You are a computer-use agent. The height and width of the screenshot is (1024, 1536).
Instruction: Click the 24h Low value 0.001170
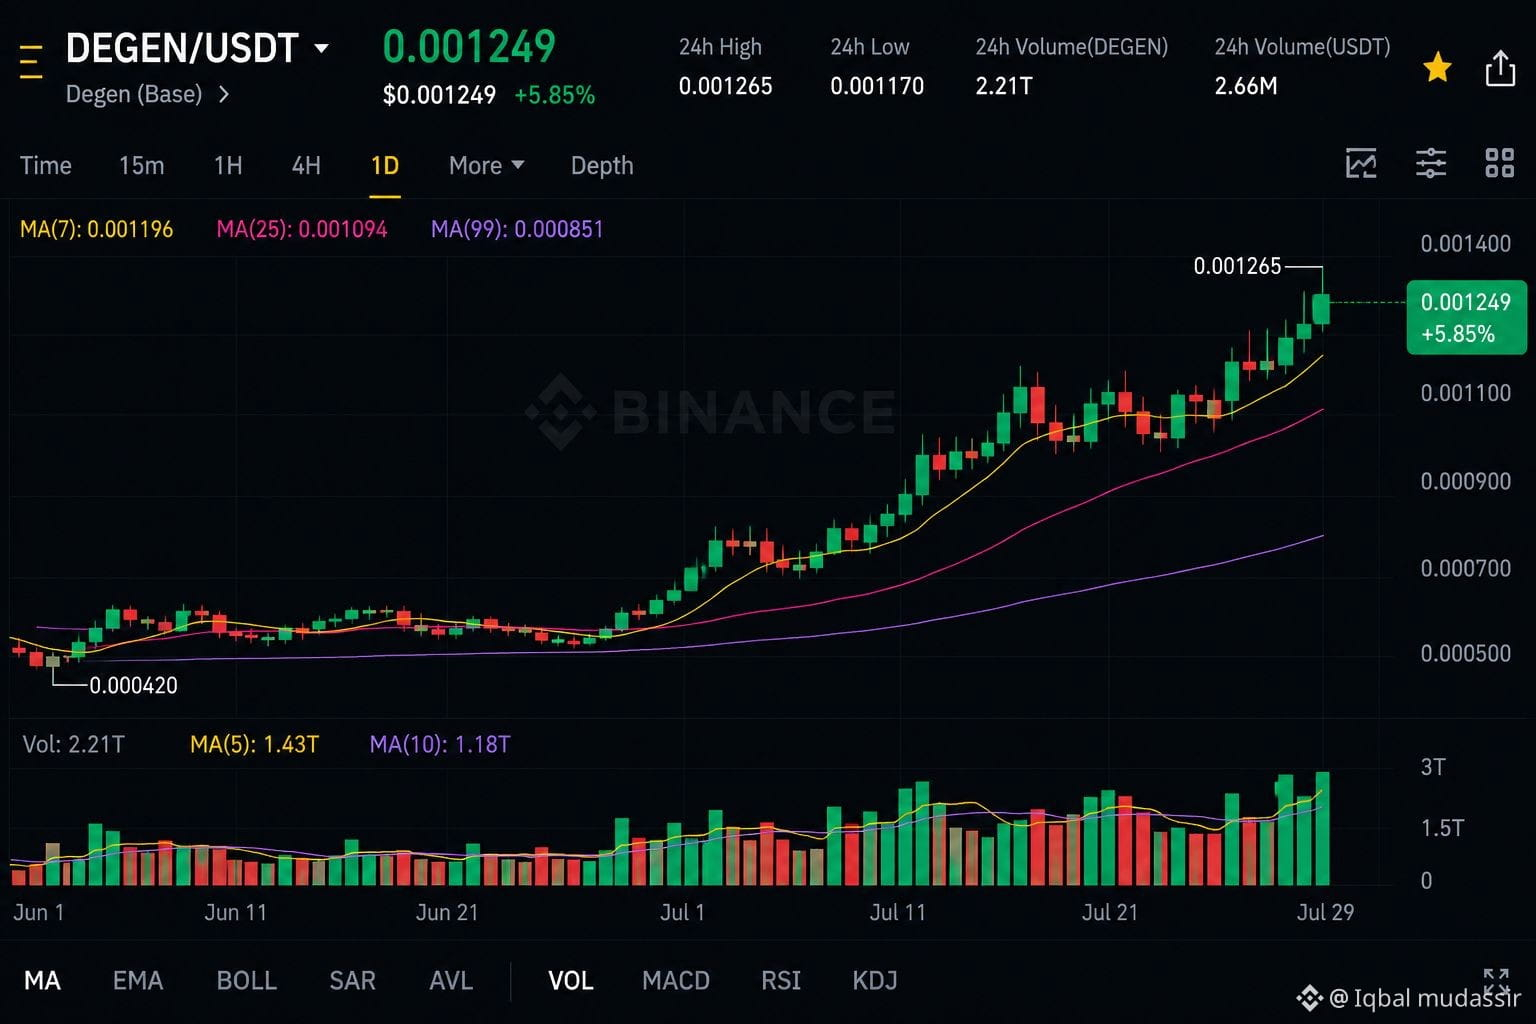click(877, 86)
